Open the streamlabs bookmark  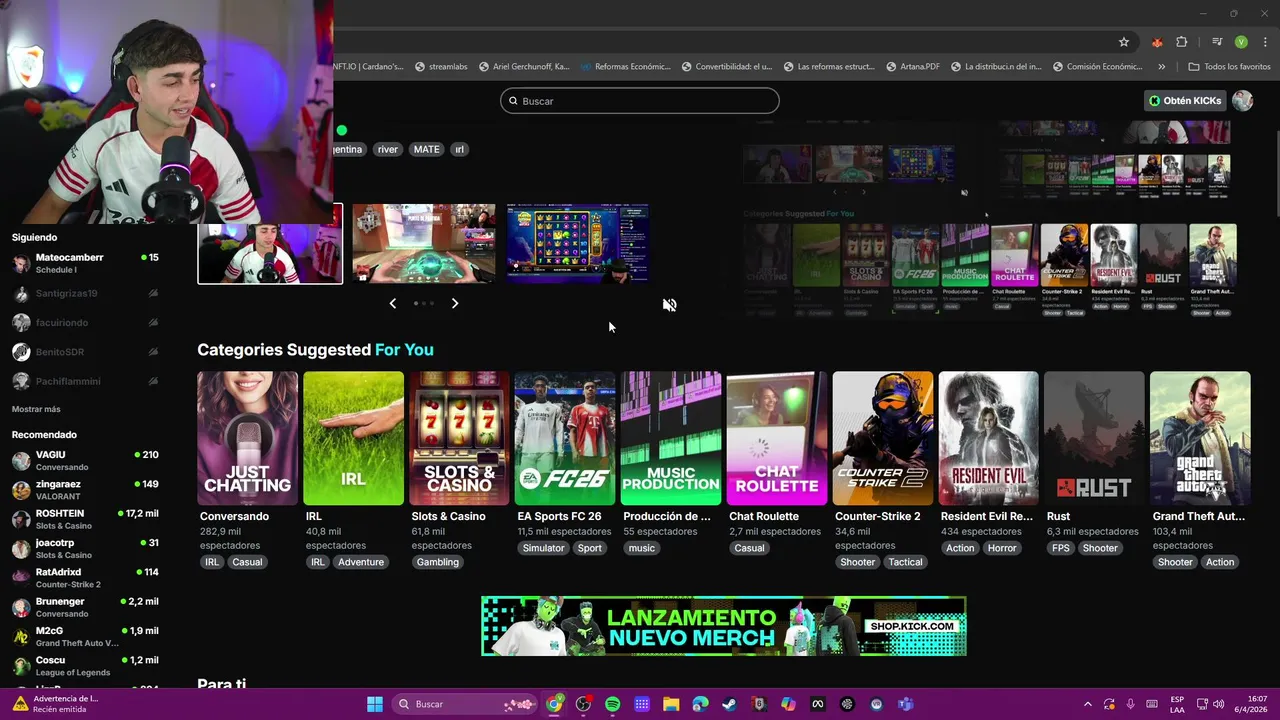coord(440,67)
